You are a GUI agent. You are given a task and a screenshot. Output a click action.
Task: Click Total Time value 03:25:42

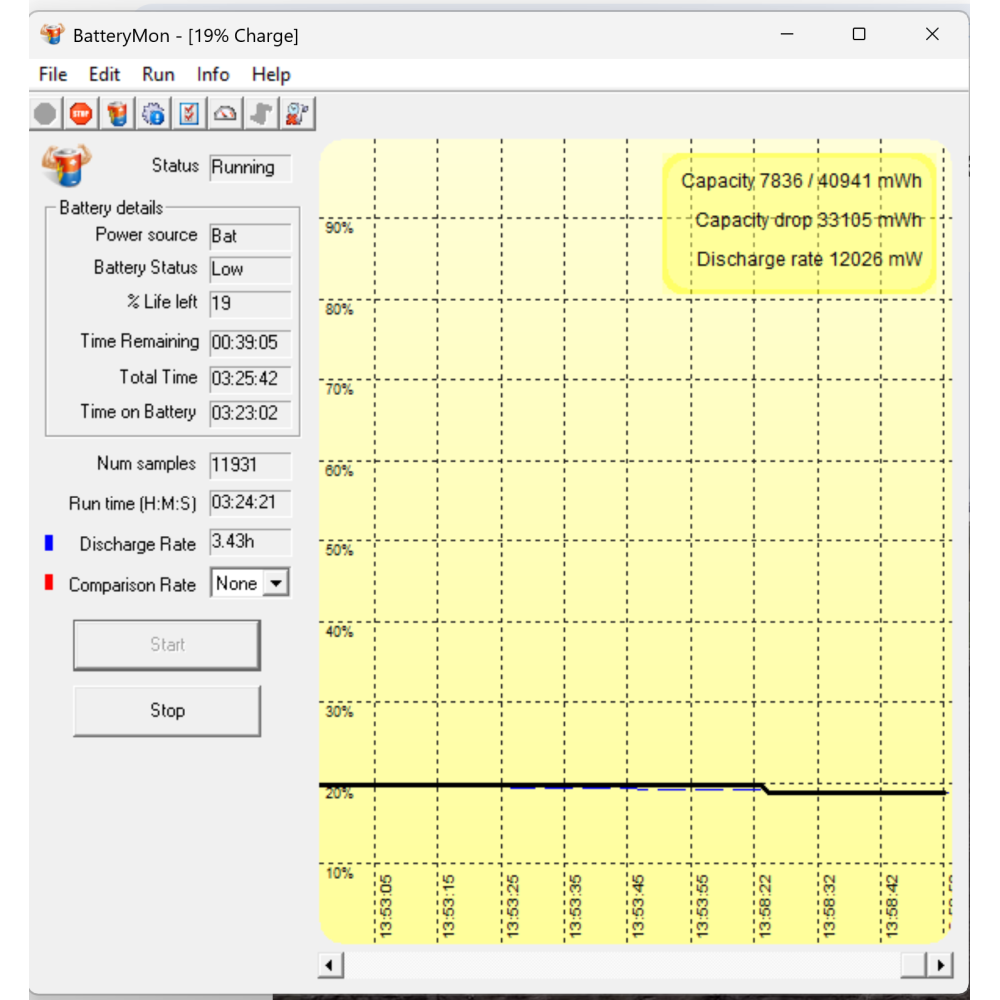tap(250, 379)
